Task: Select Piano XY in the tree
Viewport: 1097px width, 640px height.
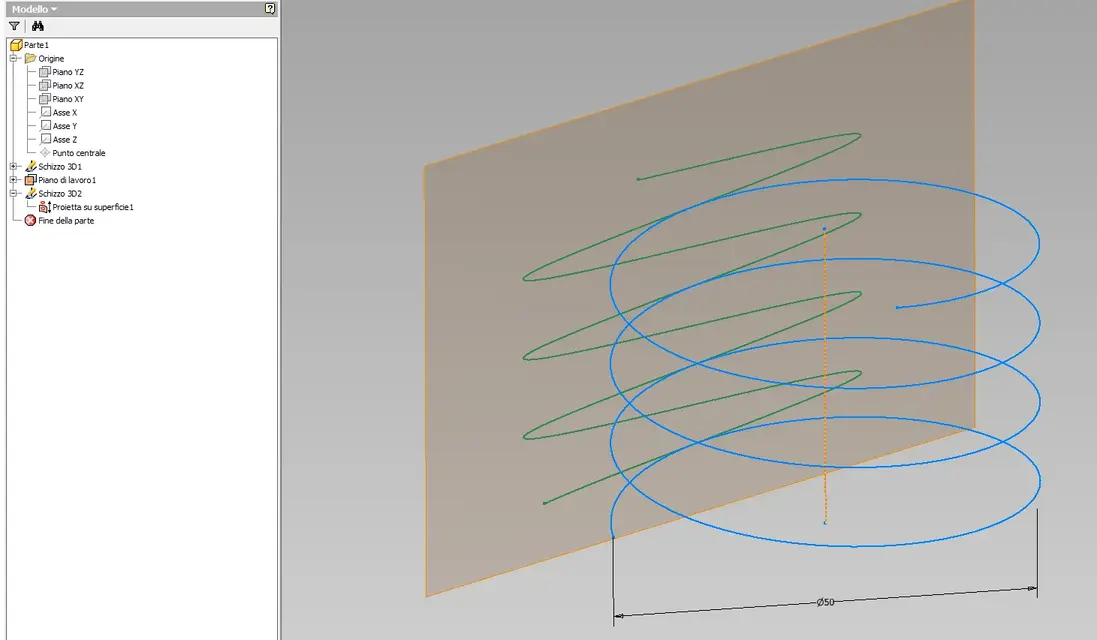Action: pyautogui.click(x=68, y=99)
